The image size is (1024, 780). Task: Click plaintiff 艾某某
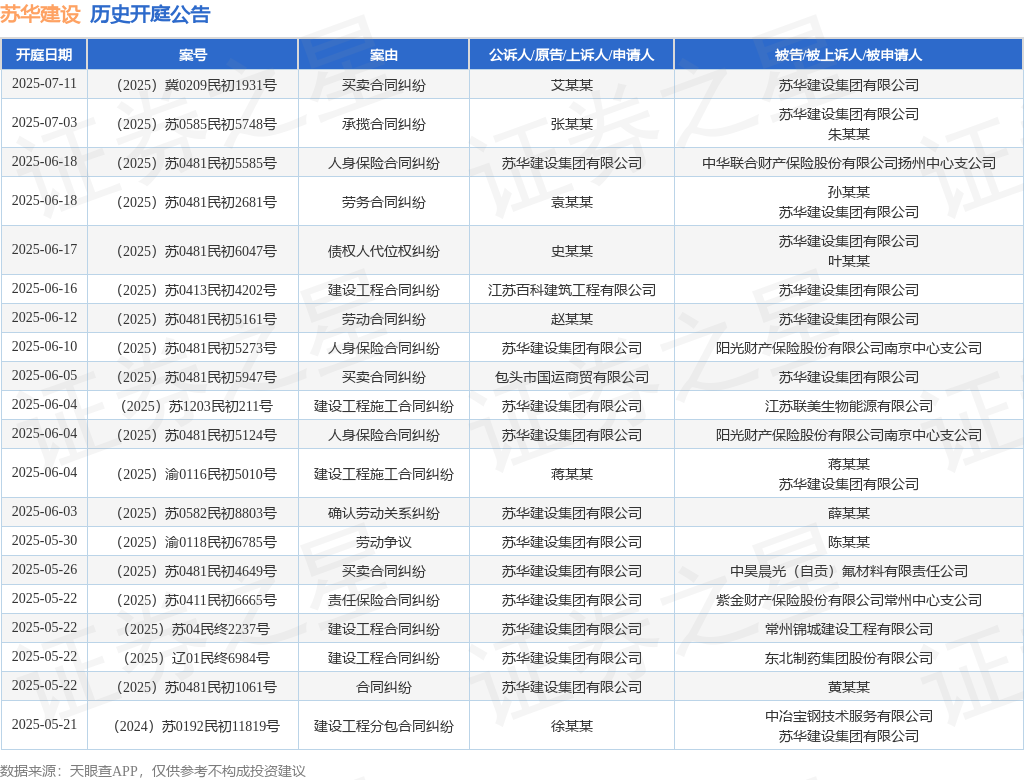tap(571, 85)
